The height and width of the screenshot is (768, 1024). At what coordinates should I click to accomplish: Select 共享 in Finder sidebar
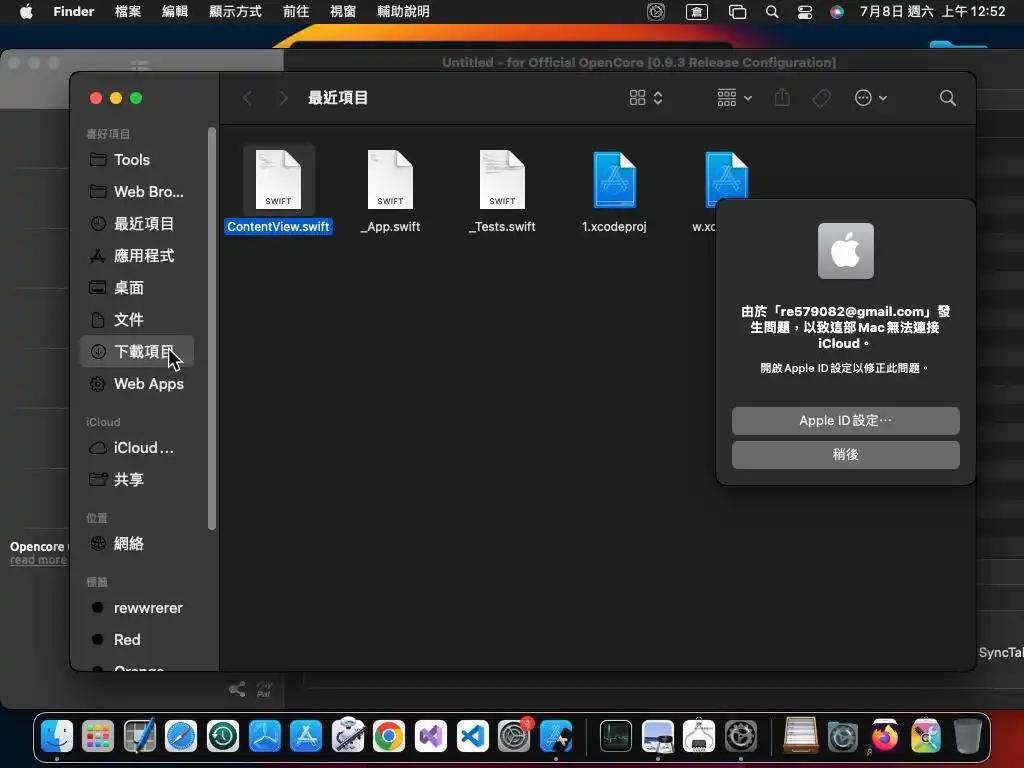(x=136, y=479)
